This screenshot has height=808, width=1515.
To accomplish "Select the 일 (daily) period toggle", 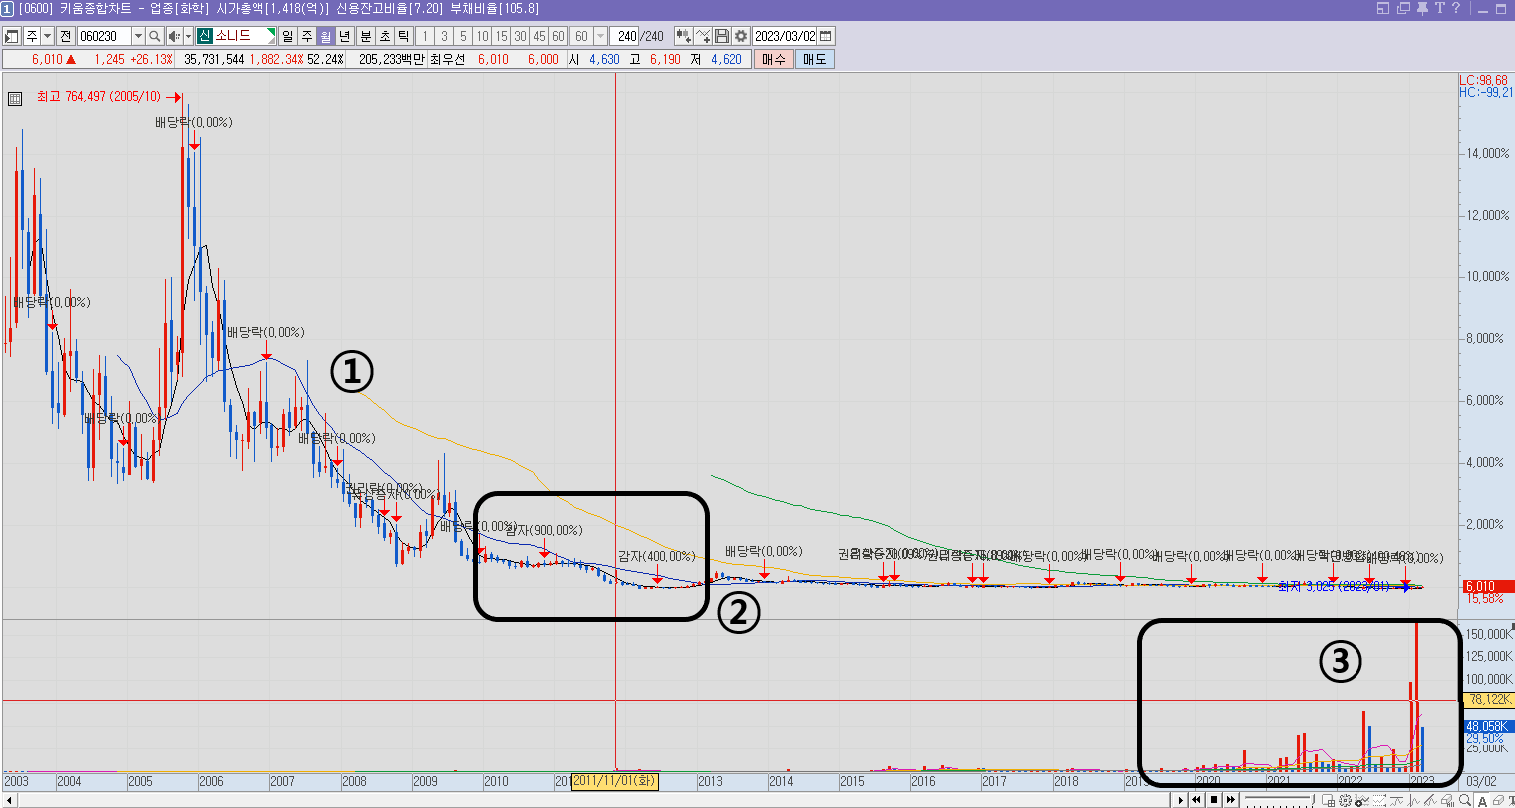I will [287, 36].
